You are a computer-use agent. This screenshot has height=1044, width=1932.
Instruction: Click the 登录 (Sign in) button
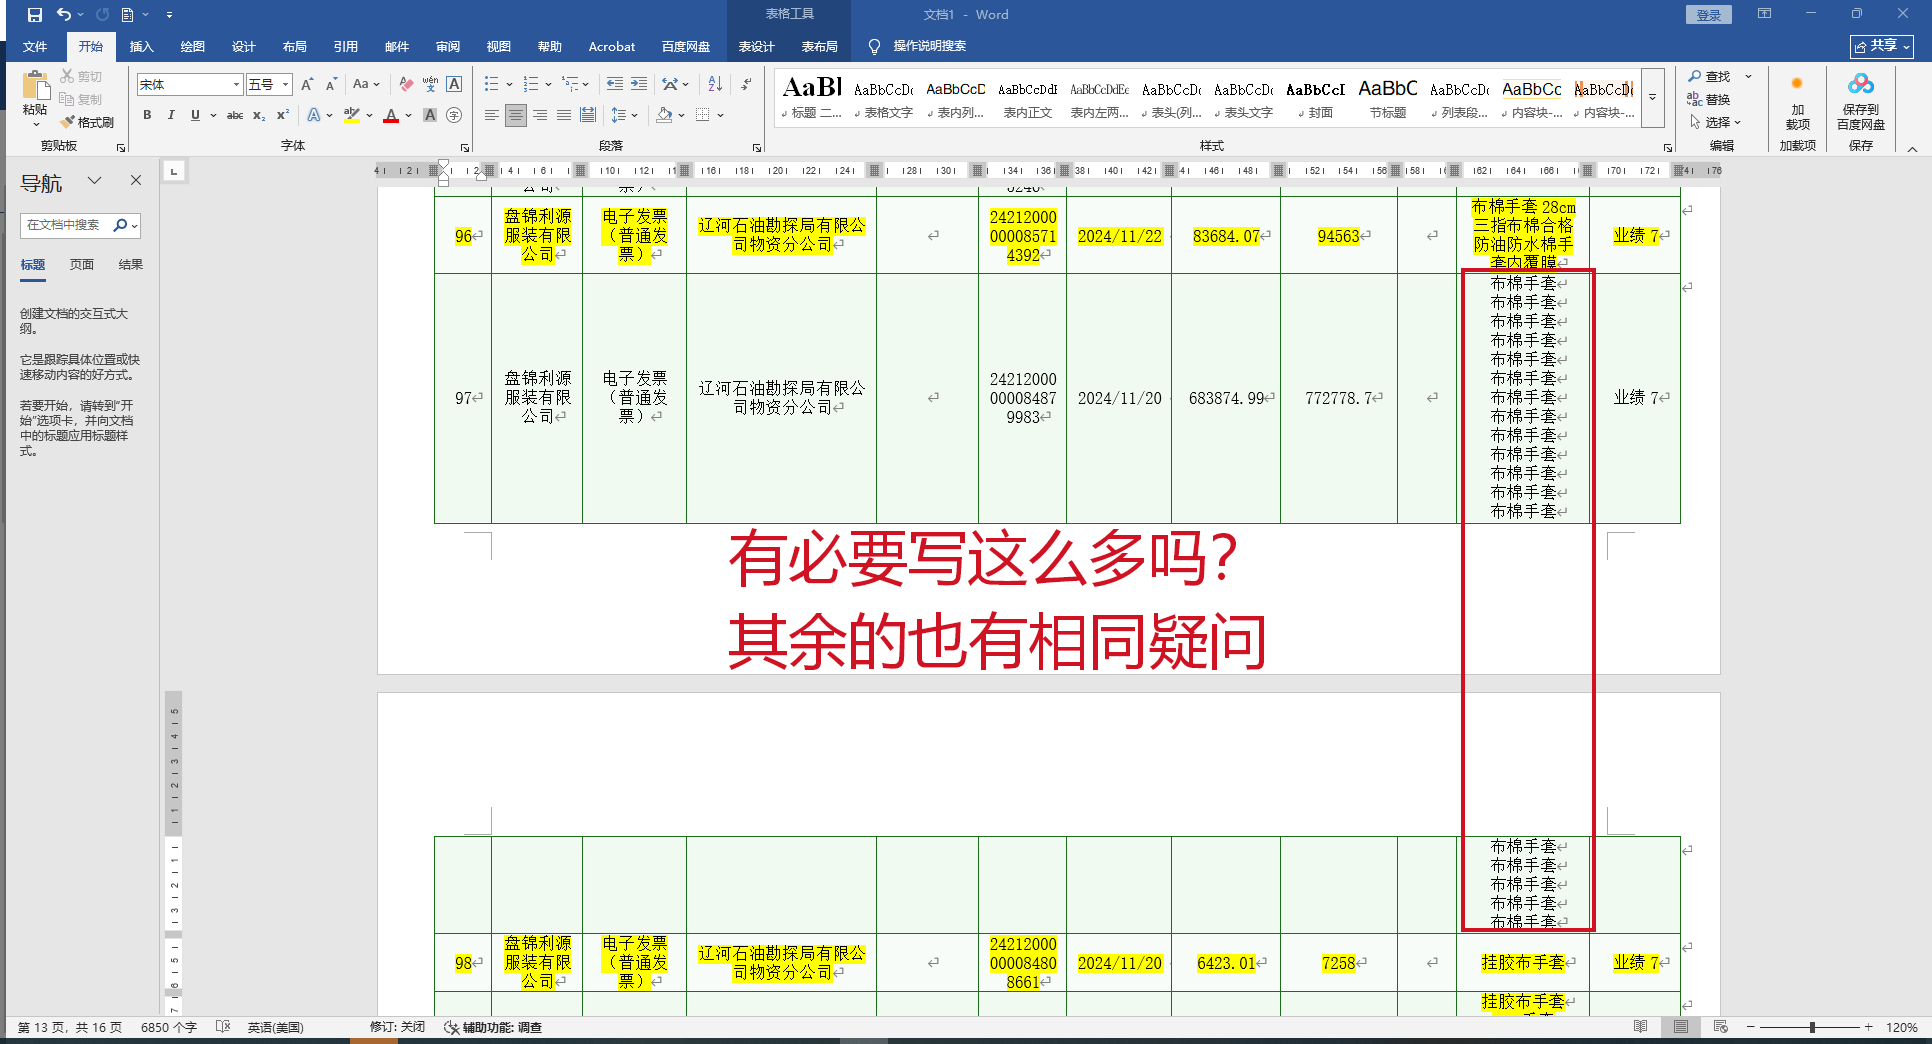pos(1708,15)
